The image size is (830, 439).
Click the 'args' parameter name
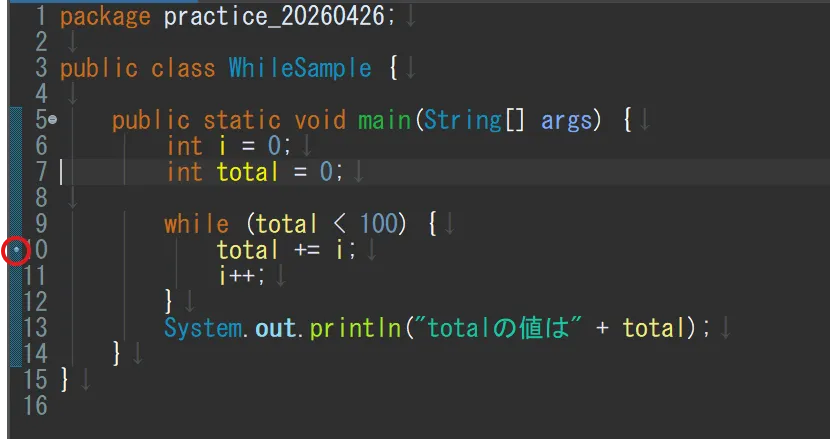pos(566,121)
